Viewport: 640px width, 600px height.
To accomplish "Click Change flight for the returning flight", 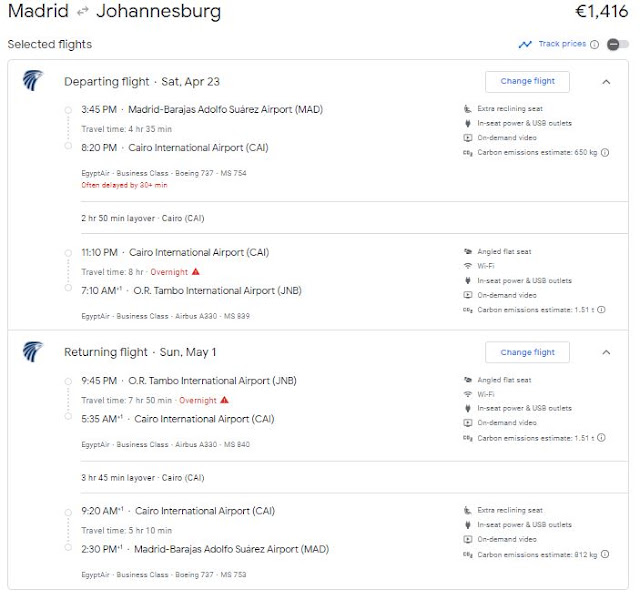I will [x=527, y=352].
